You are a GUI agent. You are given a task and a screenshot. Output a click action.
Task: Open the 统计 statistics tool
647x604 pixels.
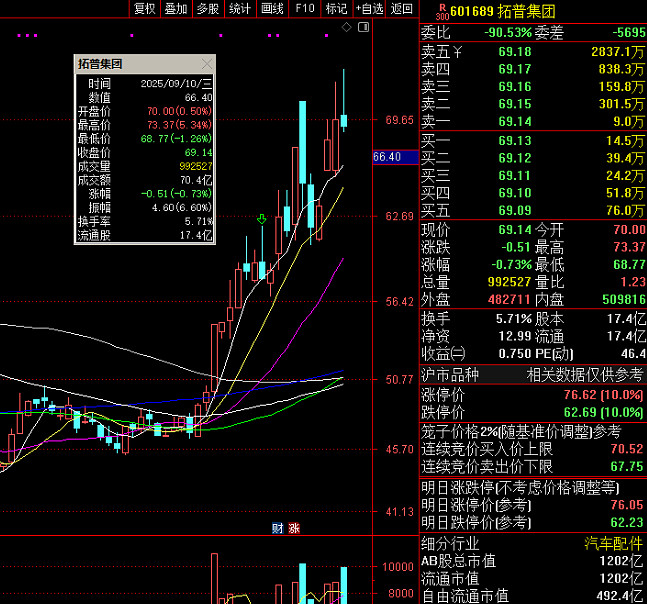(x=240, y=9)
